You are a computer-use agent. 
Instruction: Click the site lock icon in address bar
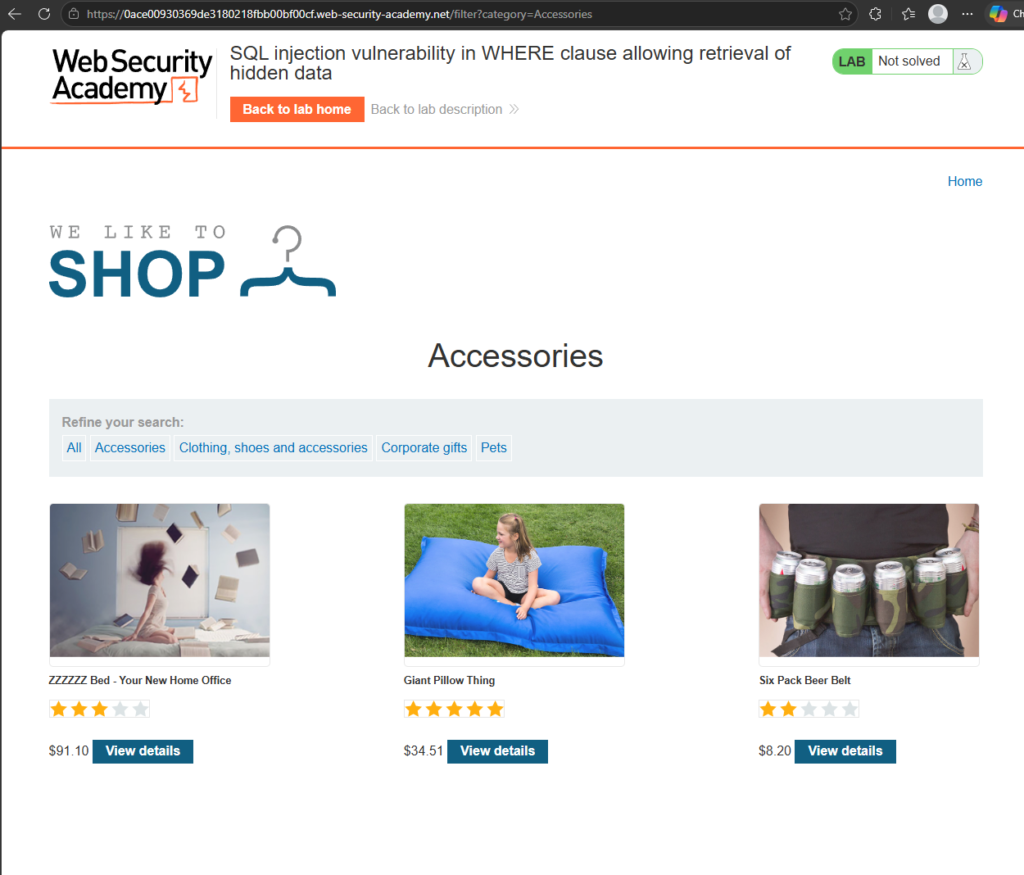[74, 14]
